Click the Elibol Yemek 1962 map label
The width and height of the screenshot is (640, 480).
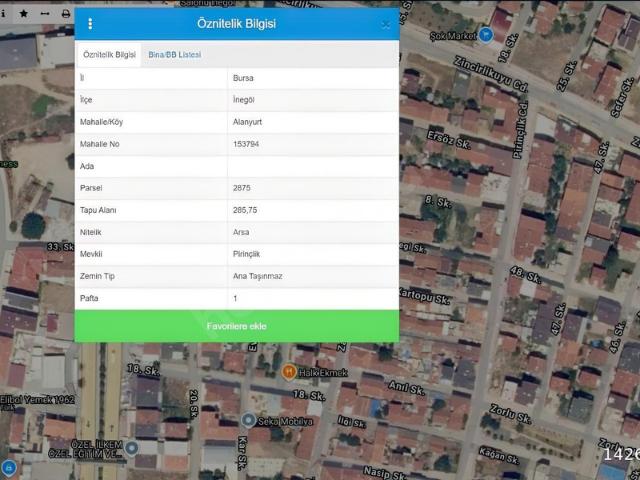tap(38, 399)
